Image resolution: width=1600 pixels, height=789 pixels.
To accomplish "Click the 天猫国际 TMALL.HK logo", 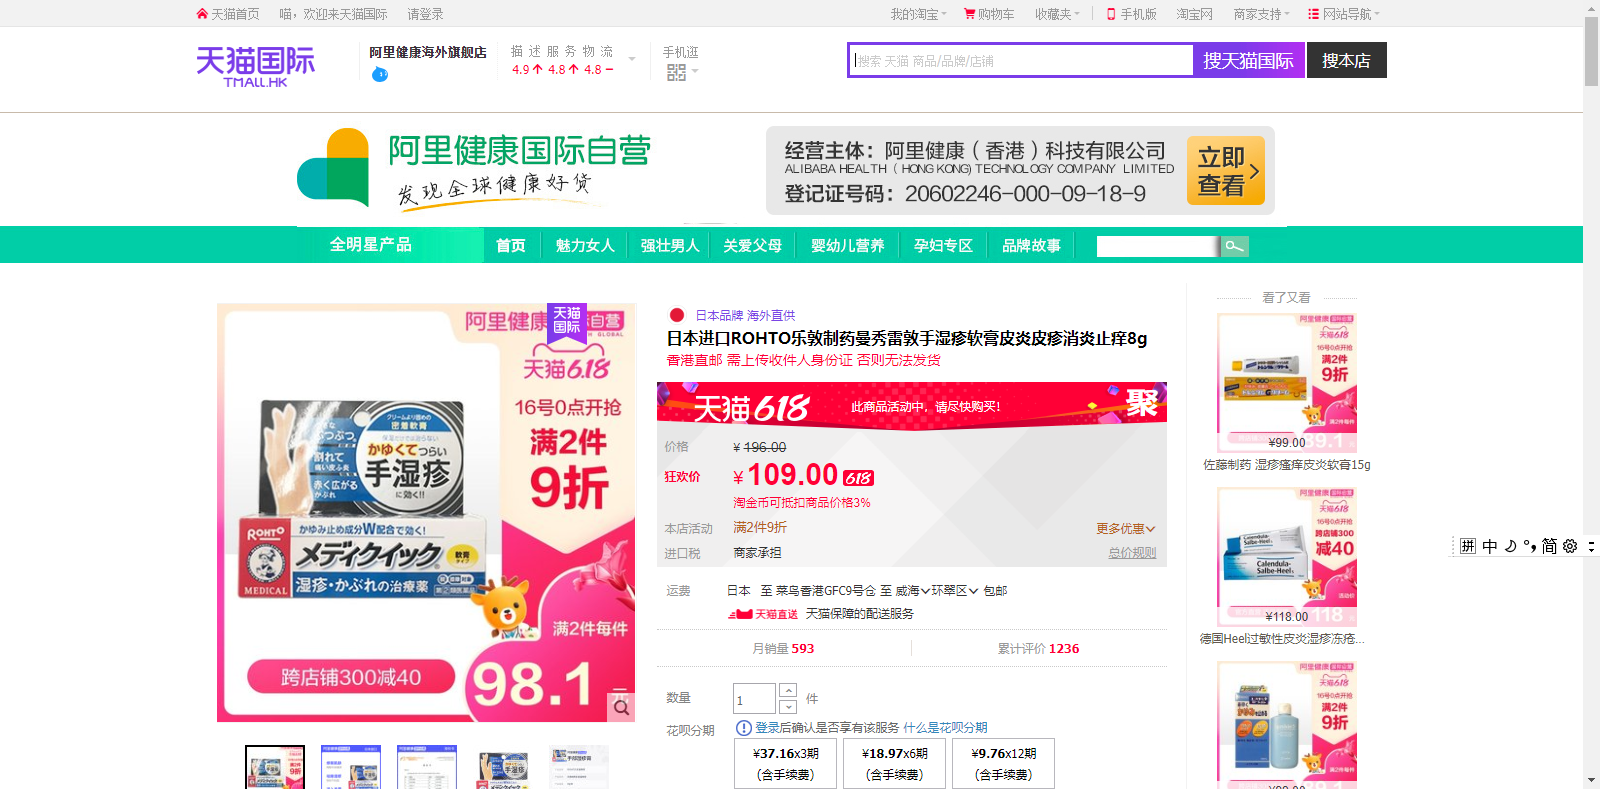I will [255, 66].
